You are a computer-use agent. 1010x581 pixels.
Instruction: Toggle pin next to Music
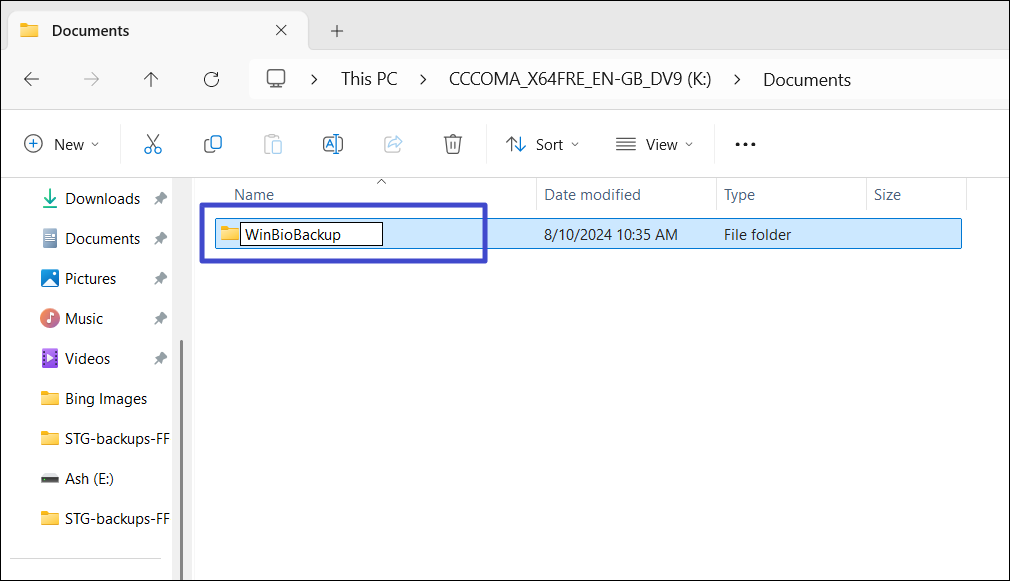(160, 319)
